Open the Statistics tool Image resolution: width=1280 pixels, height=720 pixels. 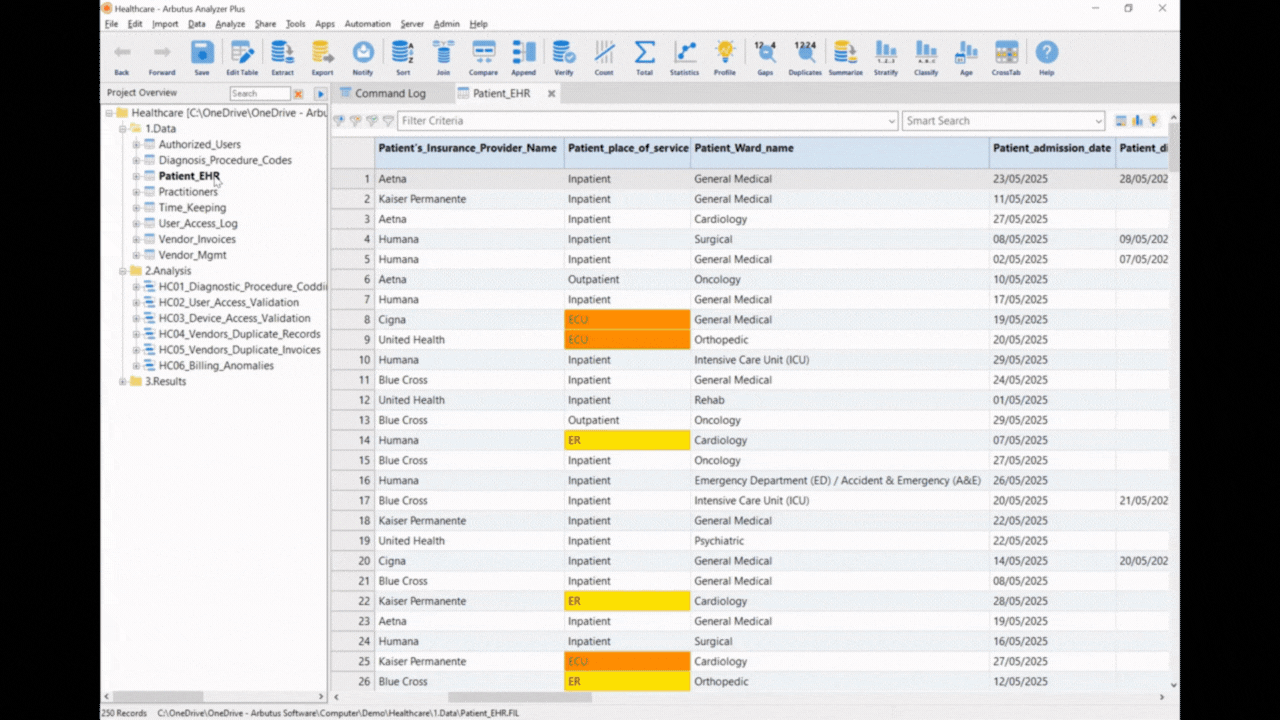(684, 58)
